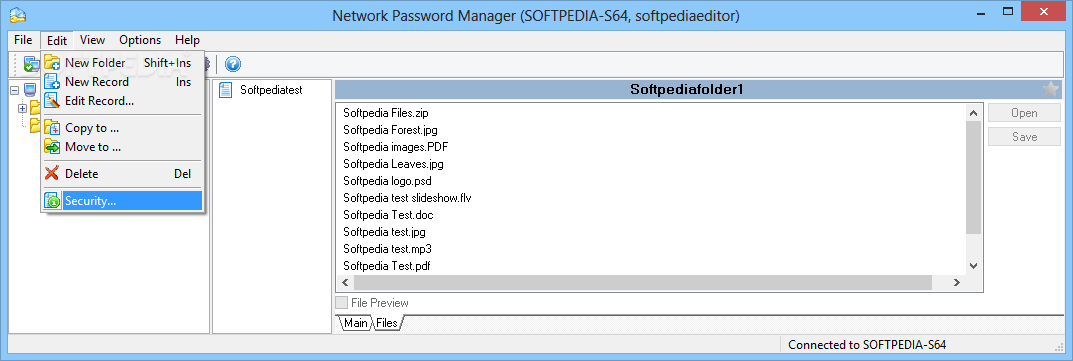Enable the File Preview checkbox
The width and height of the screenshot is (1073, 361).
(x=341, y=302)
